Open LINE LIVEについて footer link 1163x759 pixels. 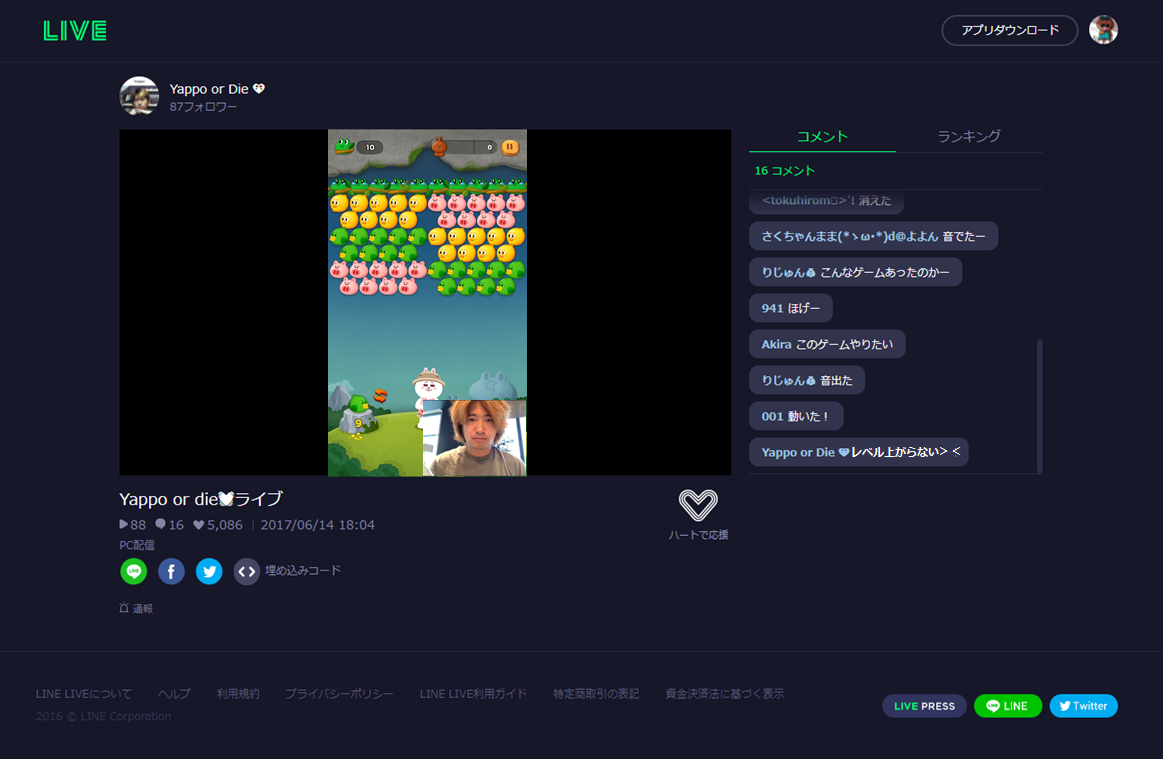pos(83,694)
